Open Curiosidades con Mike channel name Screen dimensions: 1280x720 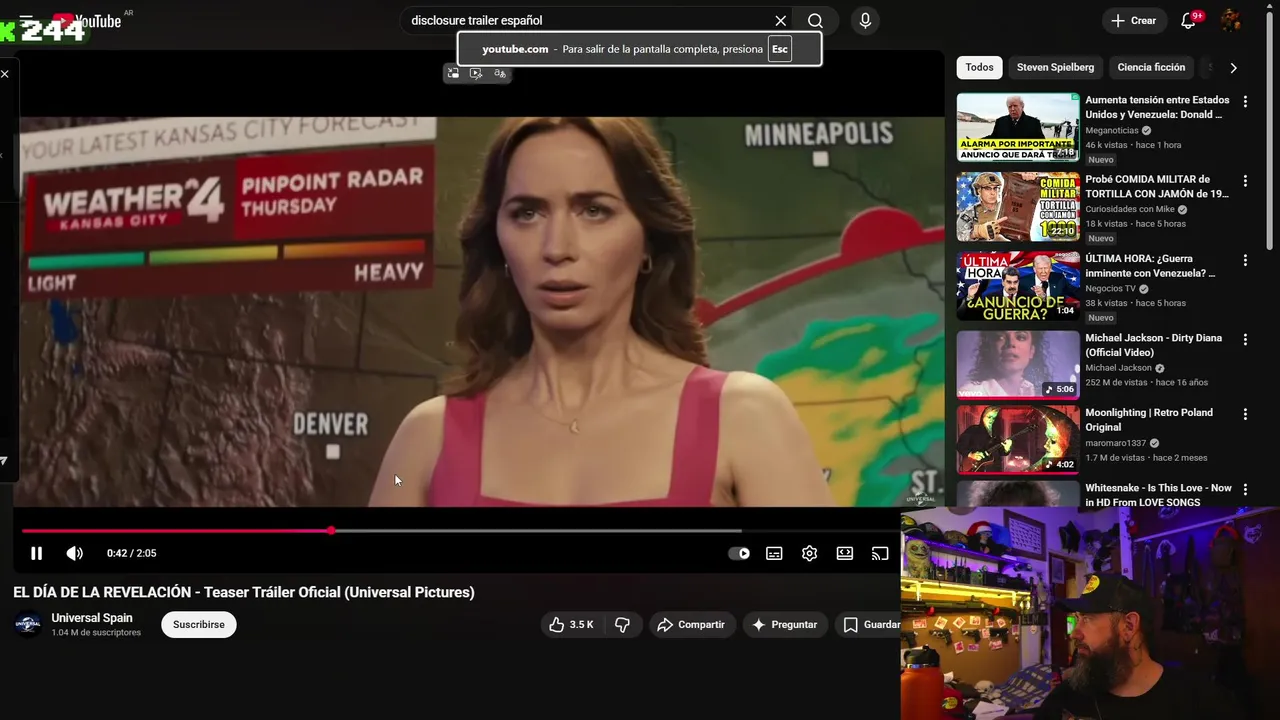coord(1130,209)
